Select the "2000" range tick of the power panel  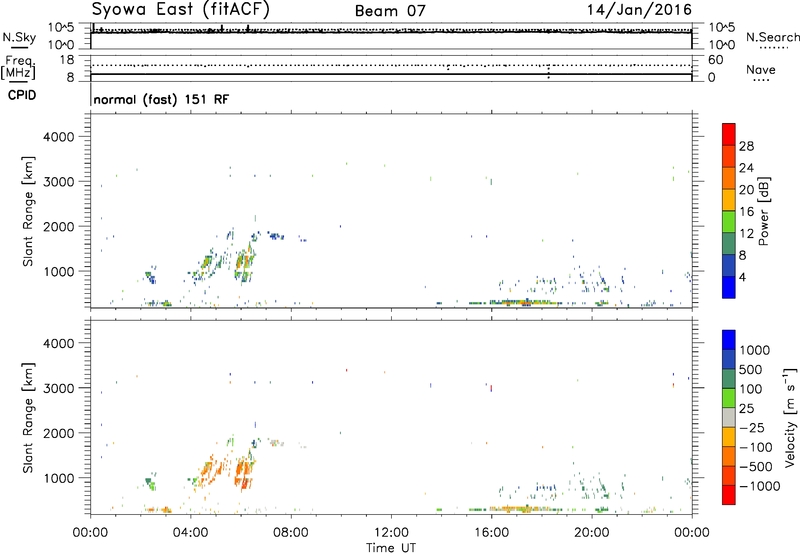point(59,226)
